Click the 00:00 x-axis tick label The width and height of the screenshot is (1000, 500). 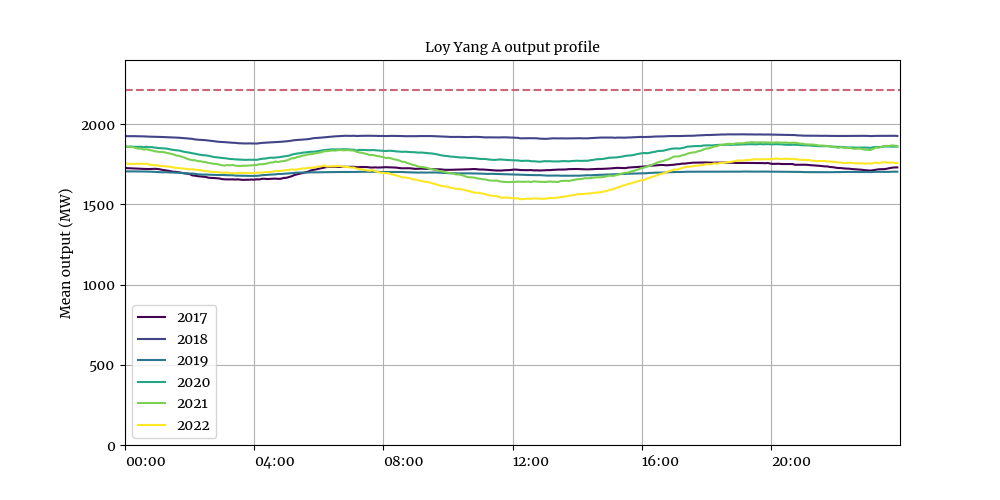click(x=145, y=461)
